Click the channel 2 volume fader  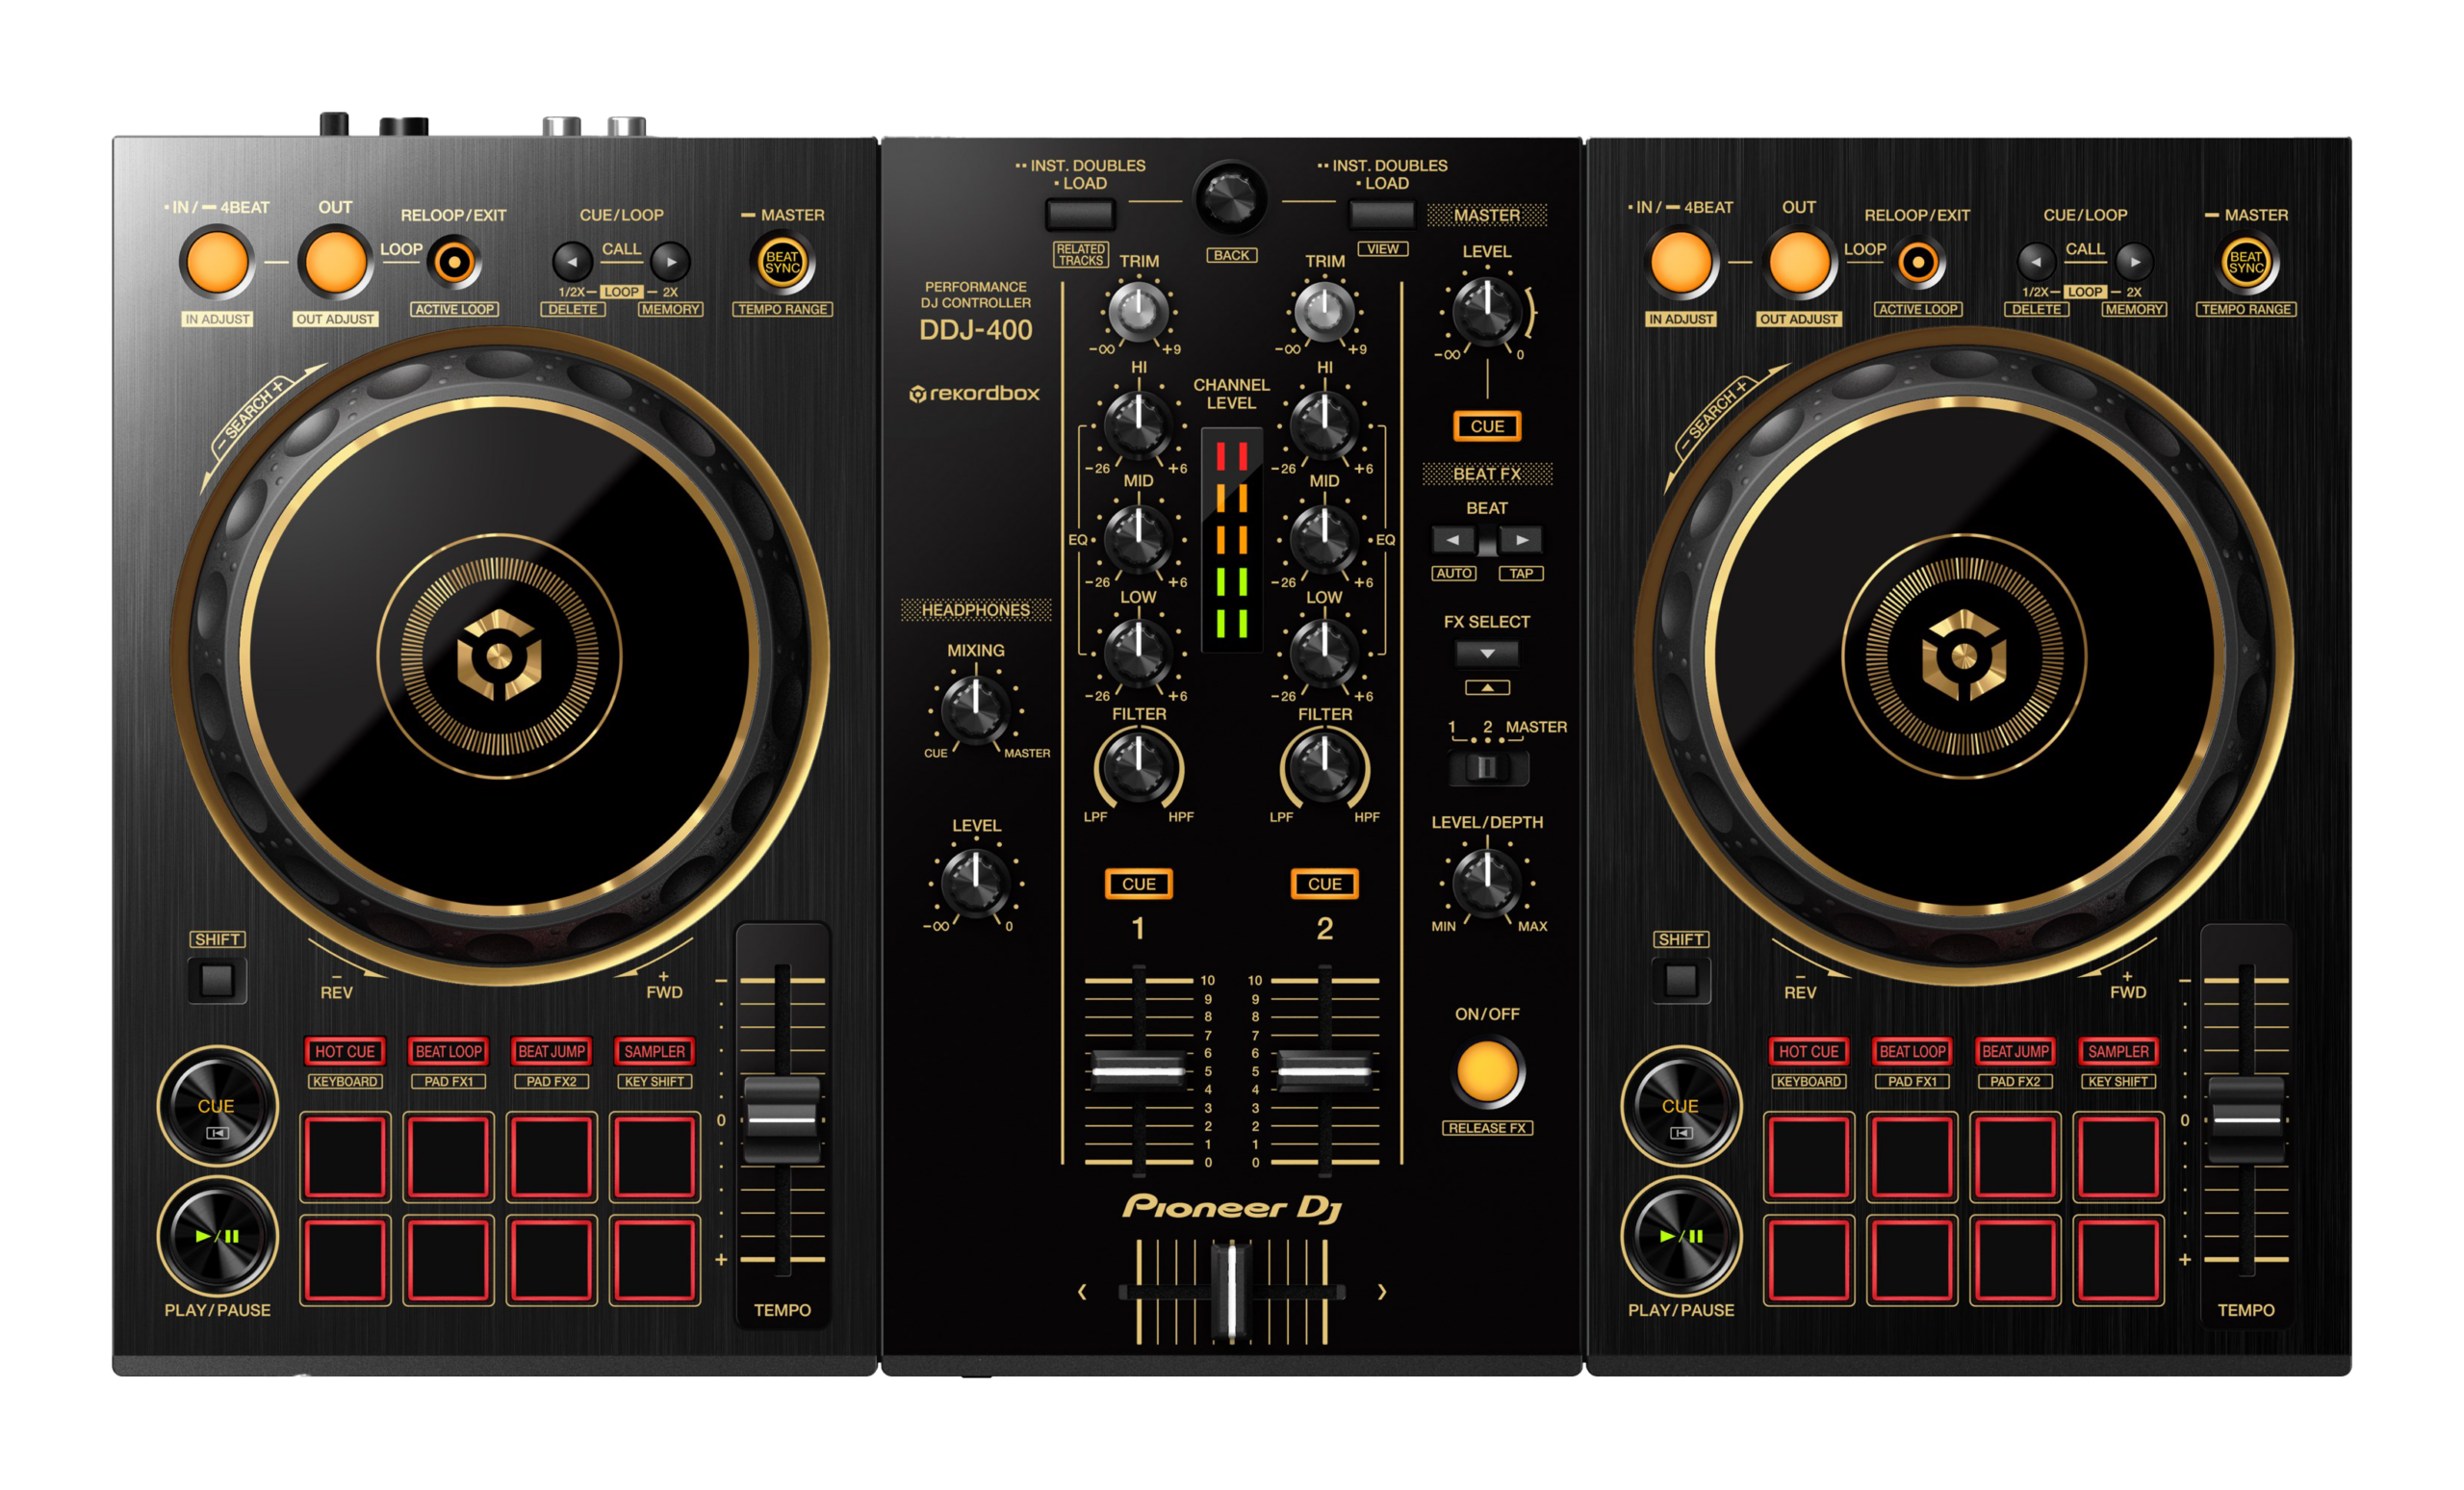[1324, 1070]
